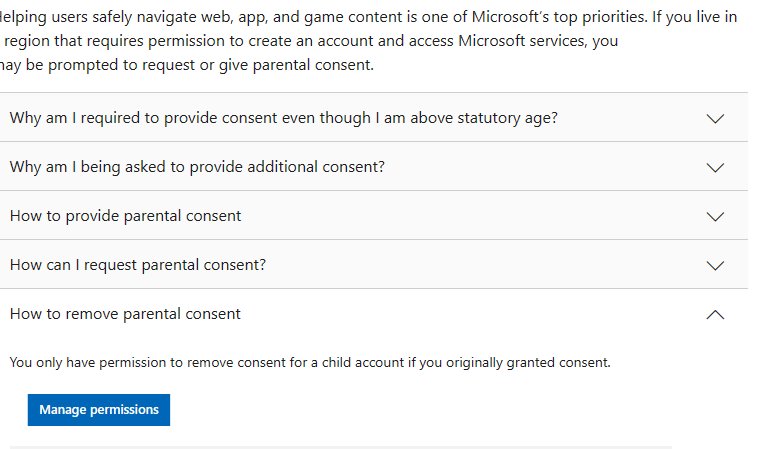Screen dimensions: 757x449
Task: Collapse "How to remove parental consent" using its chevron
Action: tap(714, 314)
